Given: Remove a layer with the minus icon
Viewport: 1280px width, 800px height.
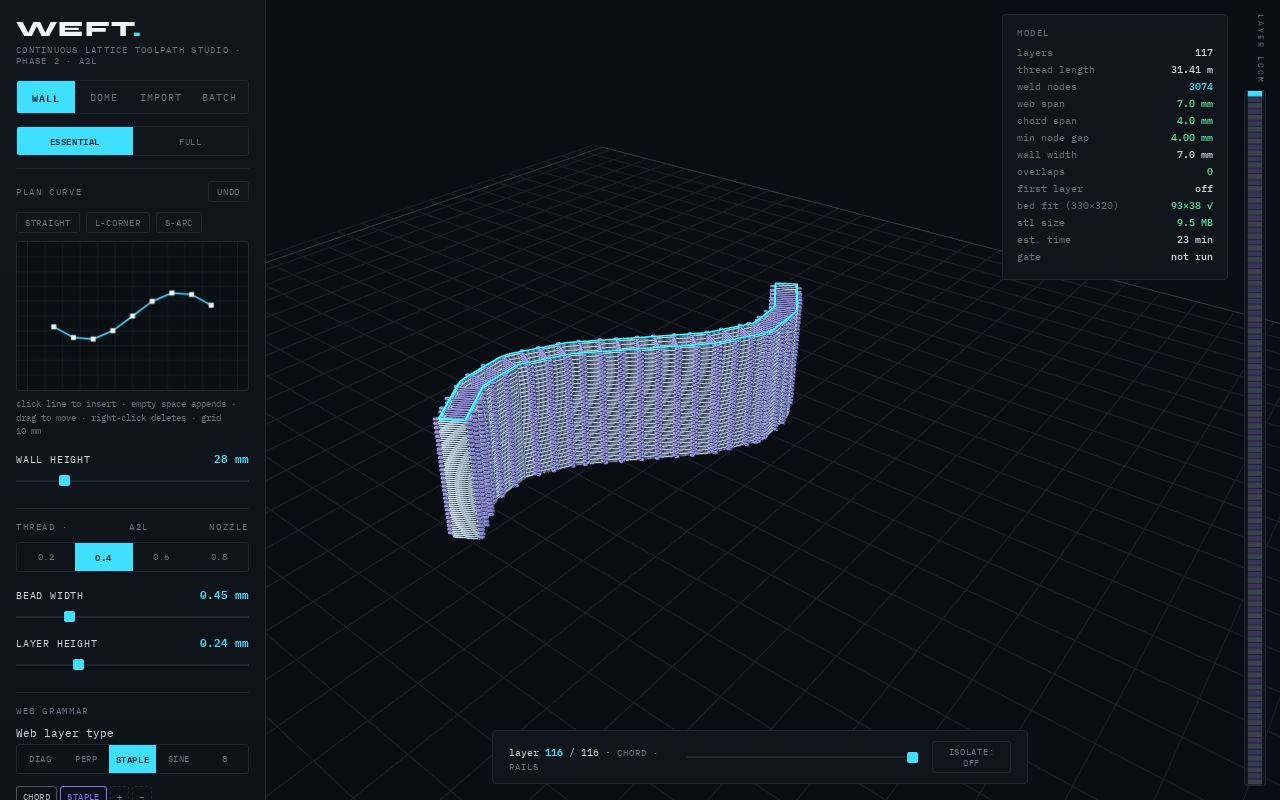Looking at the screenshot, I should click(x=142, y=794).
